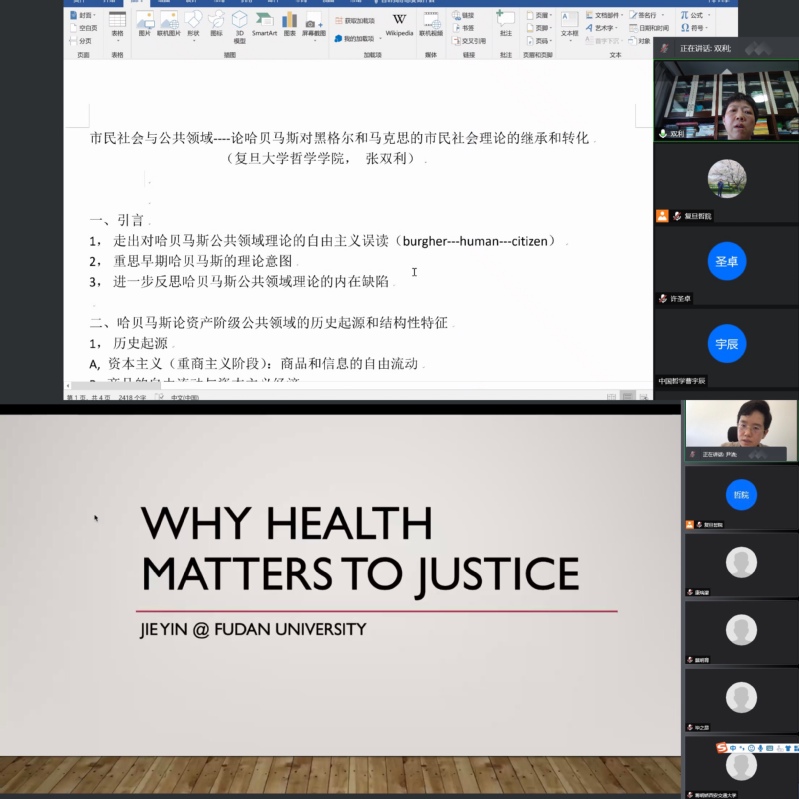Screen dimensions: 799x799
Task: Select the 3D模型 insert icon
Action: coord(239,25)
